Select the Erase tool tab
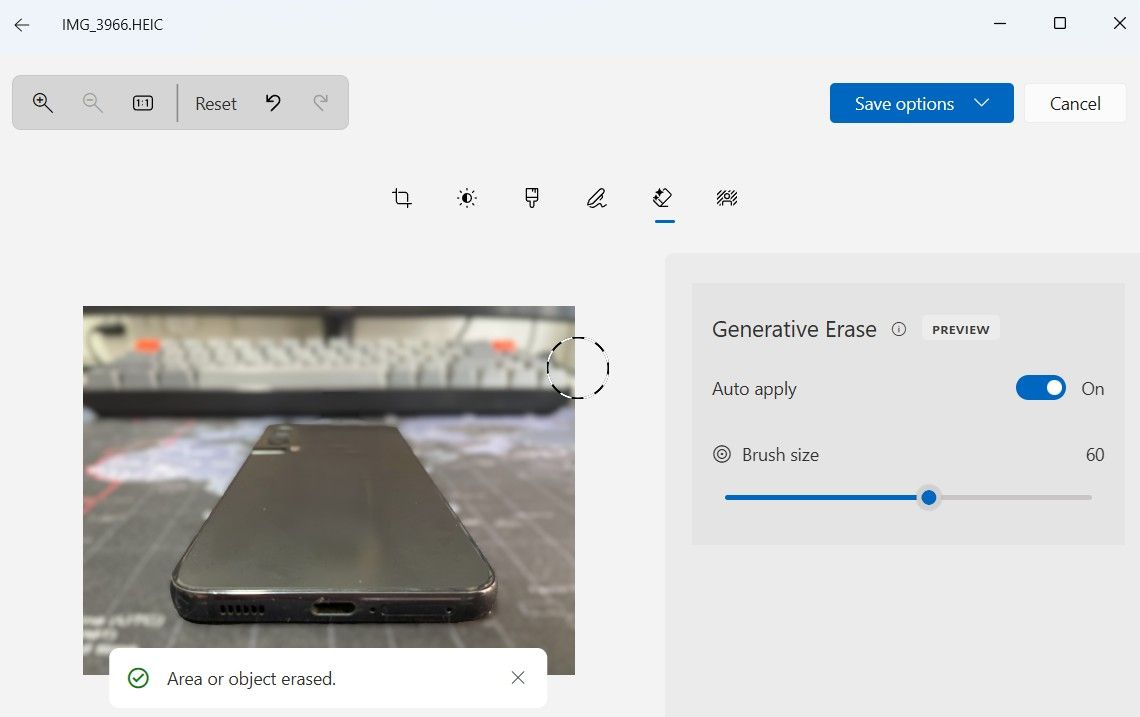The image size is (1140, 717). (x=662, y=198)
